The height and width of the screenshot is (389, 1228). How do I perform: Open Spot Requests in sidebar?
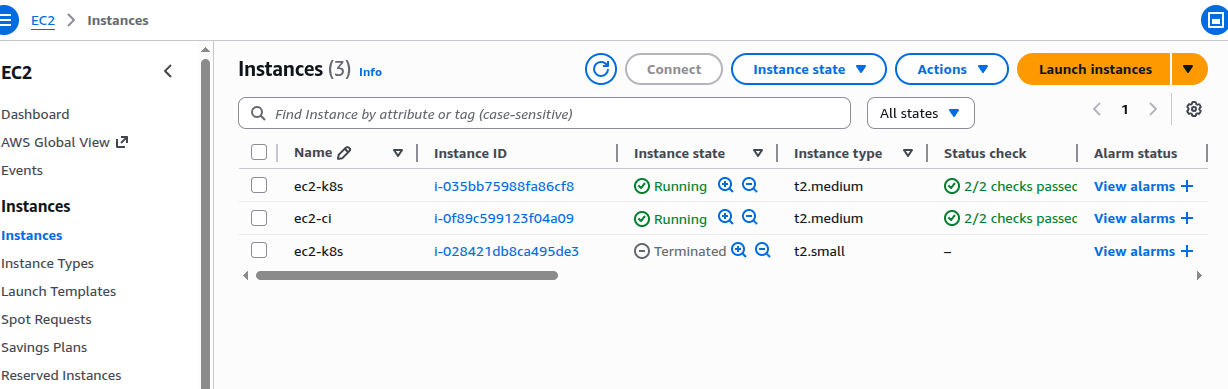(x=46, y=319)
